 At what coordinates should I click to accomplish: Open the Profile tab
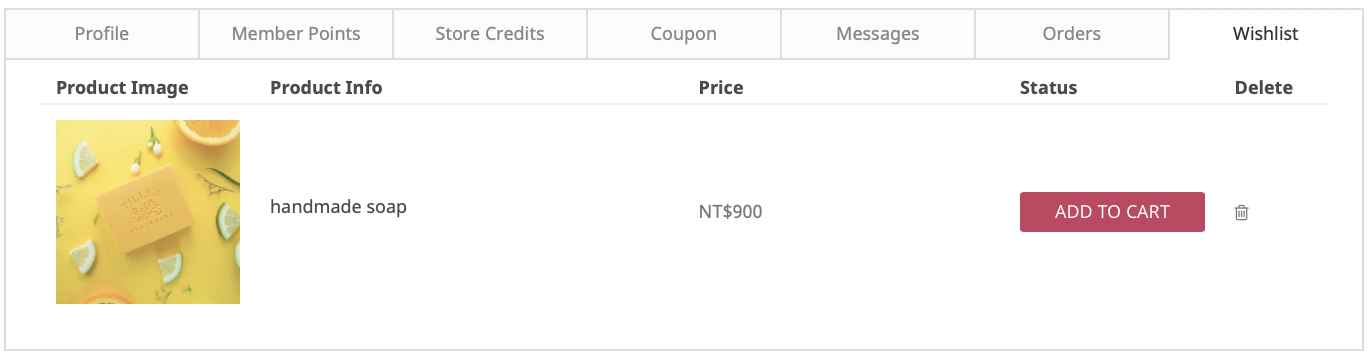pos(102,34)
